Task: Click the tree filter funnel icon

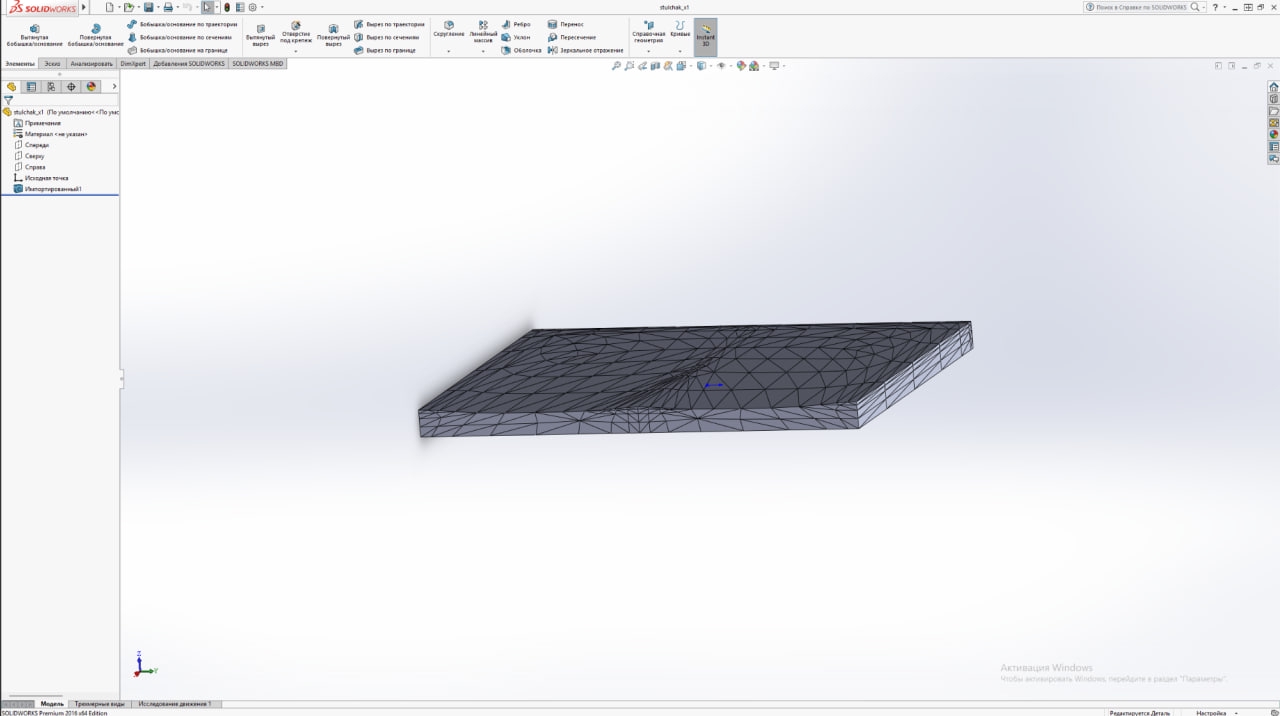Action: point(8,101)
